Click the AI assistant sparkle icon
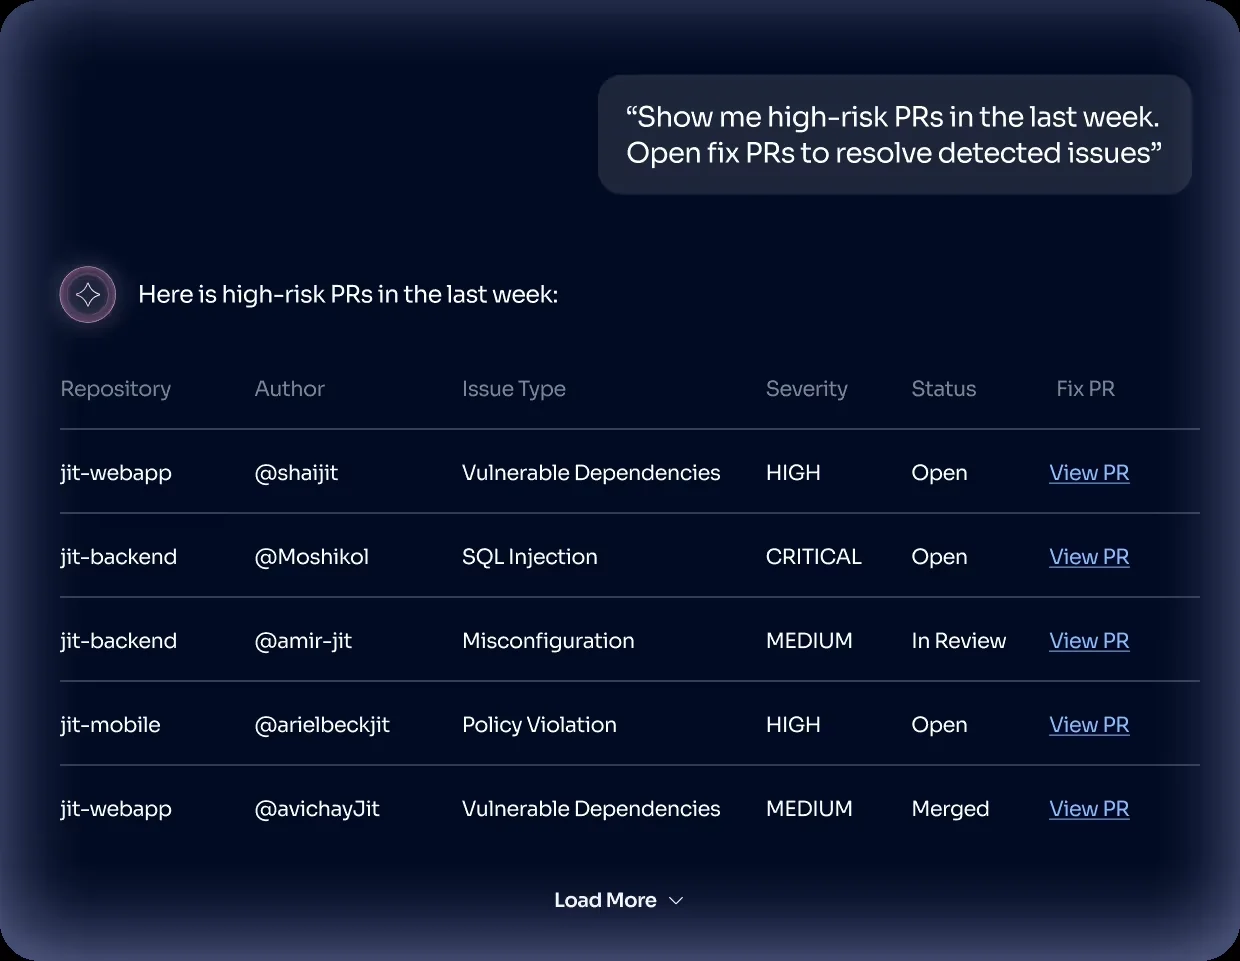The width and height of the screenshot is (1240, 961). coord(87,294)
